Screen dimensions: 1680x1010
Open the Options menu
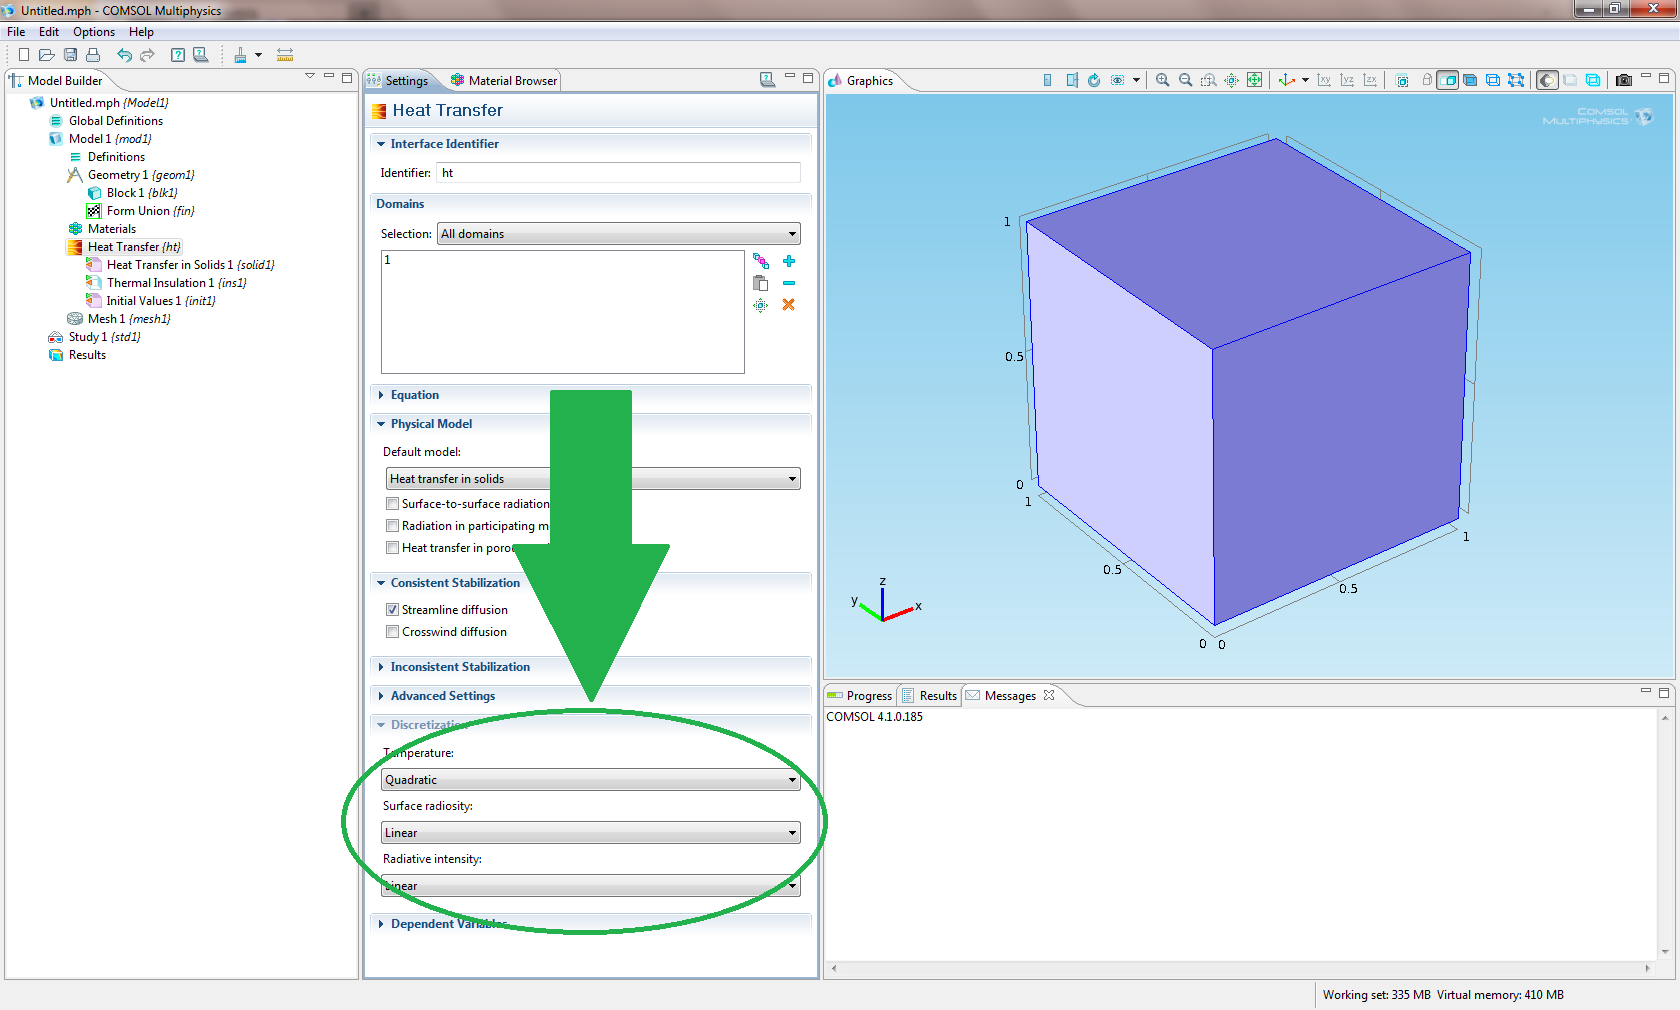click(x=94, y=32)
